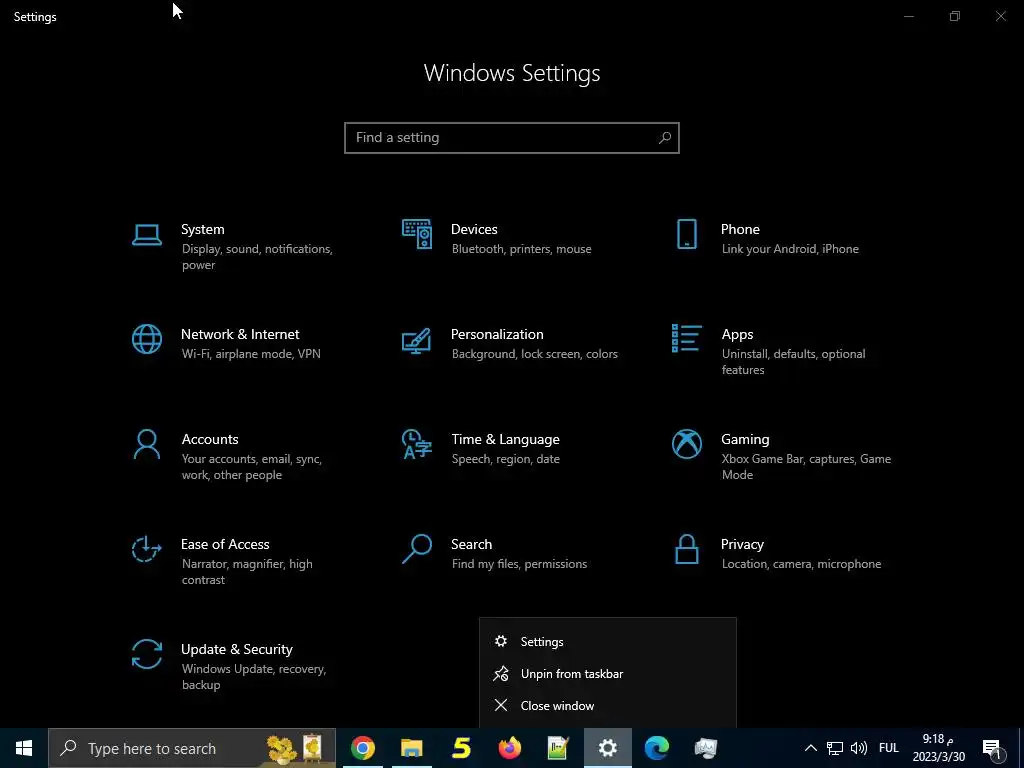Viewport: 1024px width, 768px height.
Task: Click the Apps list icon
Action: click(x=686, y=339)
